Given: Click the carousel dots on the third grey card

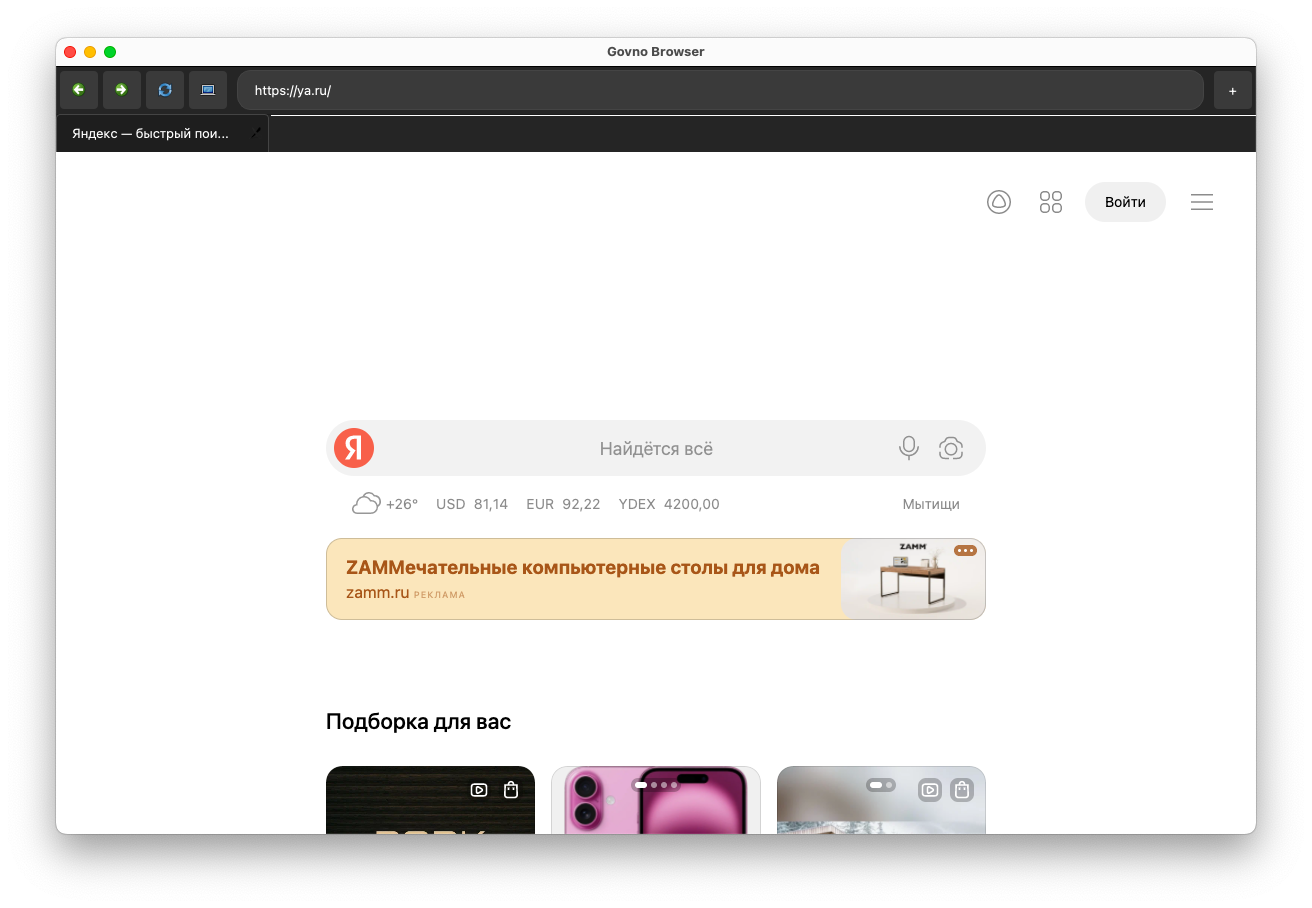Looking at the screenshot, I should 881,785.
